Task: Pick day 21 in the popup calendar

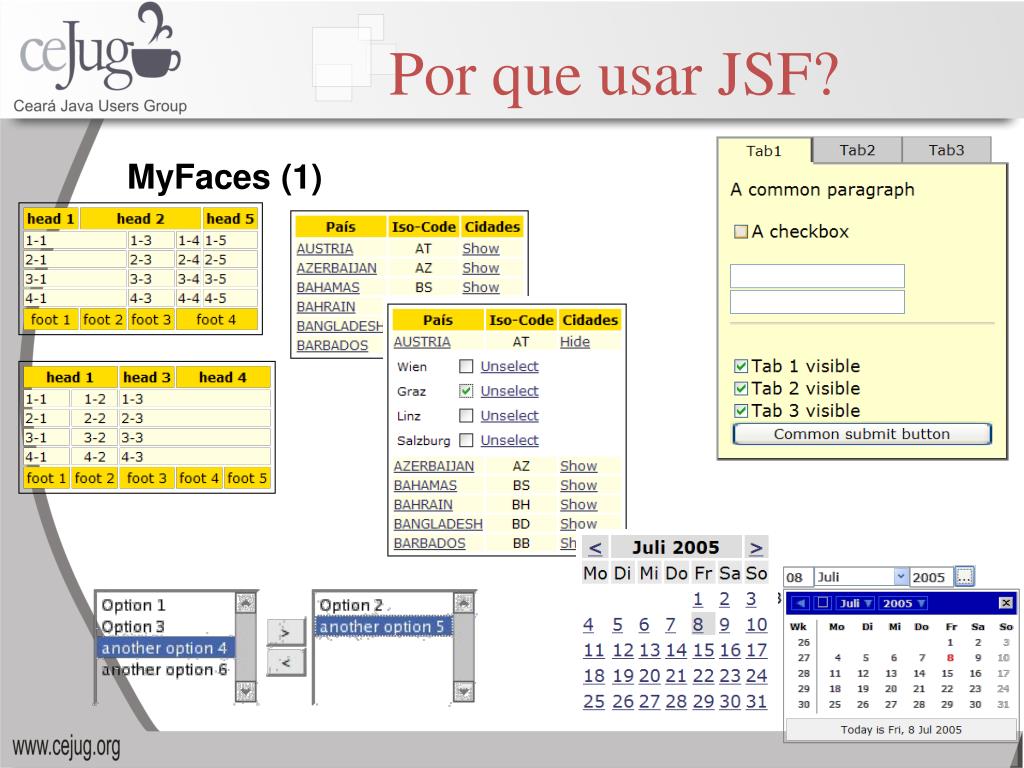Action: (919, 688)
